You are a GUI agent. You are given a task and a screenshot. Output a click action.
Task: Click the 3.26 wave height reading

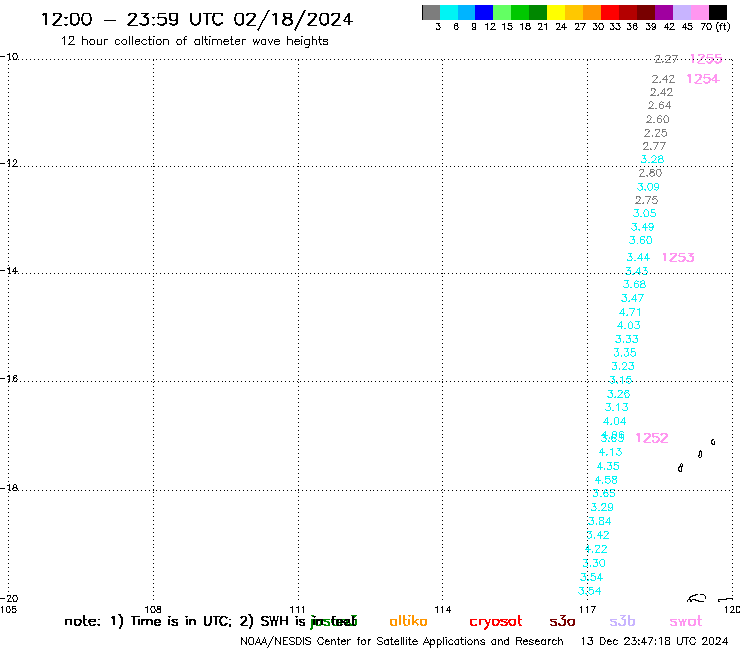(x=619, y=394)
